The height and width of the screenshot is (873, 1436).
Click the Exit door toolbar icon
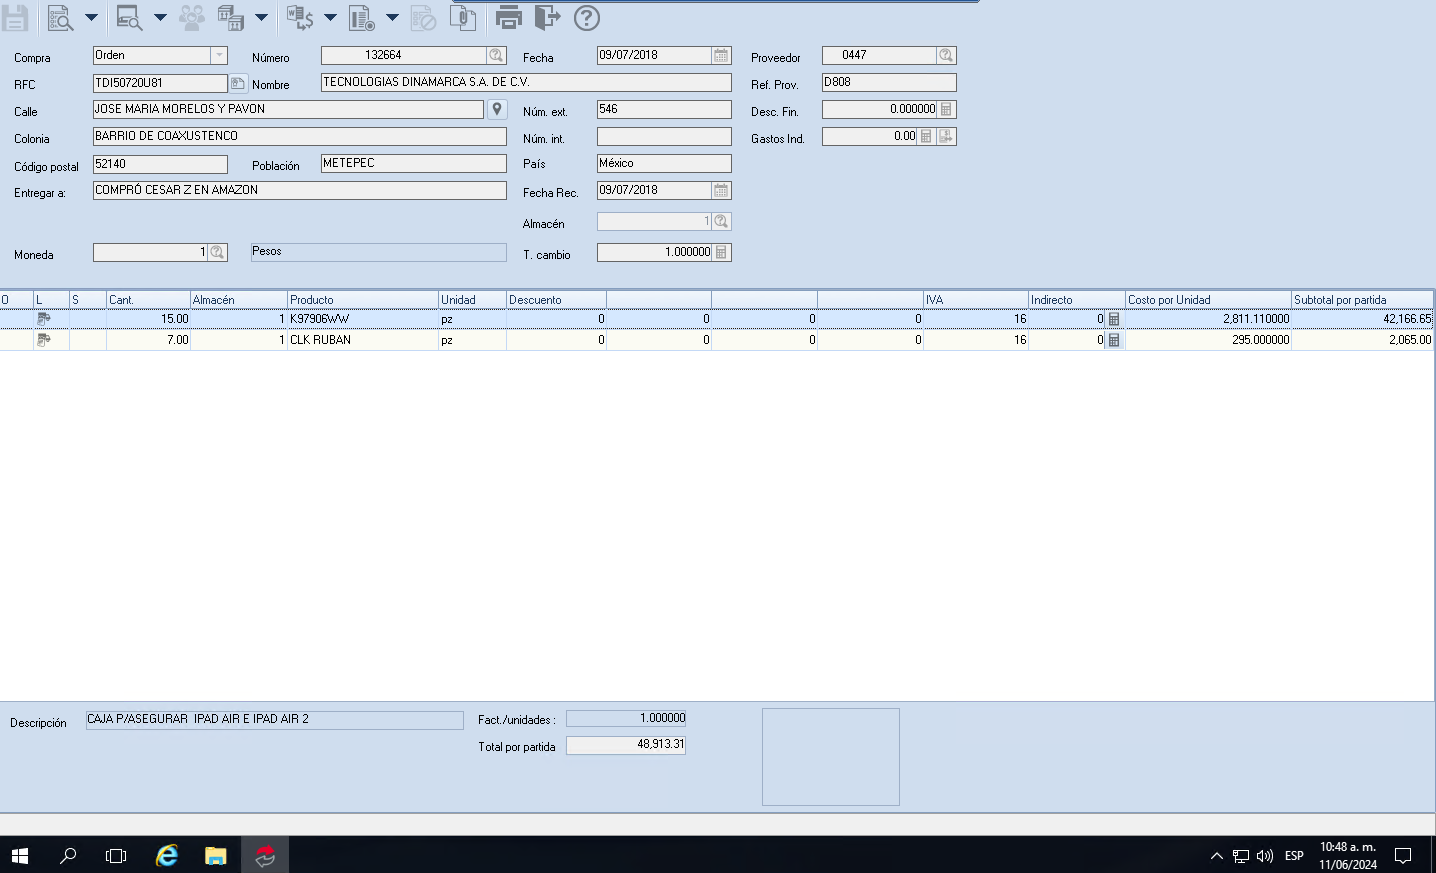pyautogui.click(x=548, y=17)
